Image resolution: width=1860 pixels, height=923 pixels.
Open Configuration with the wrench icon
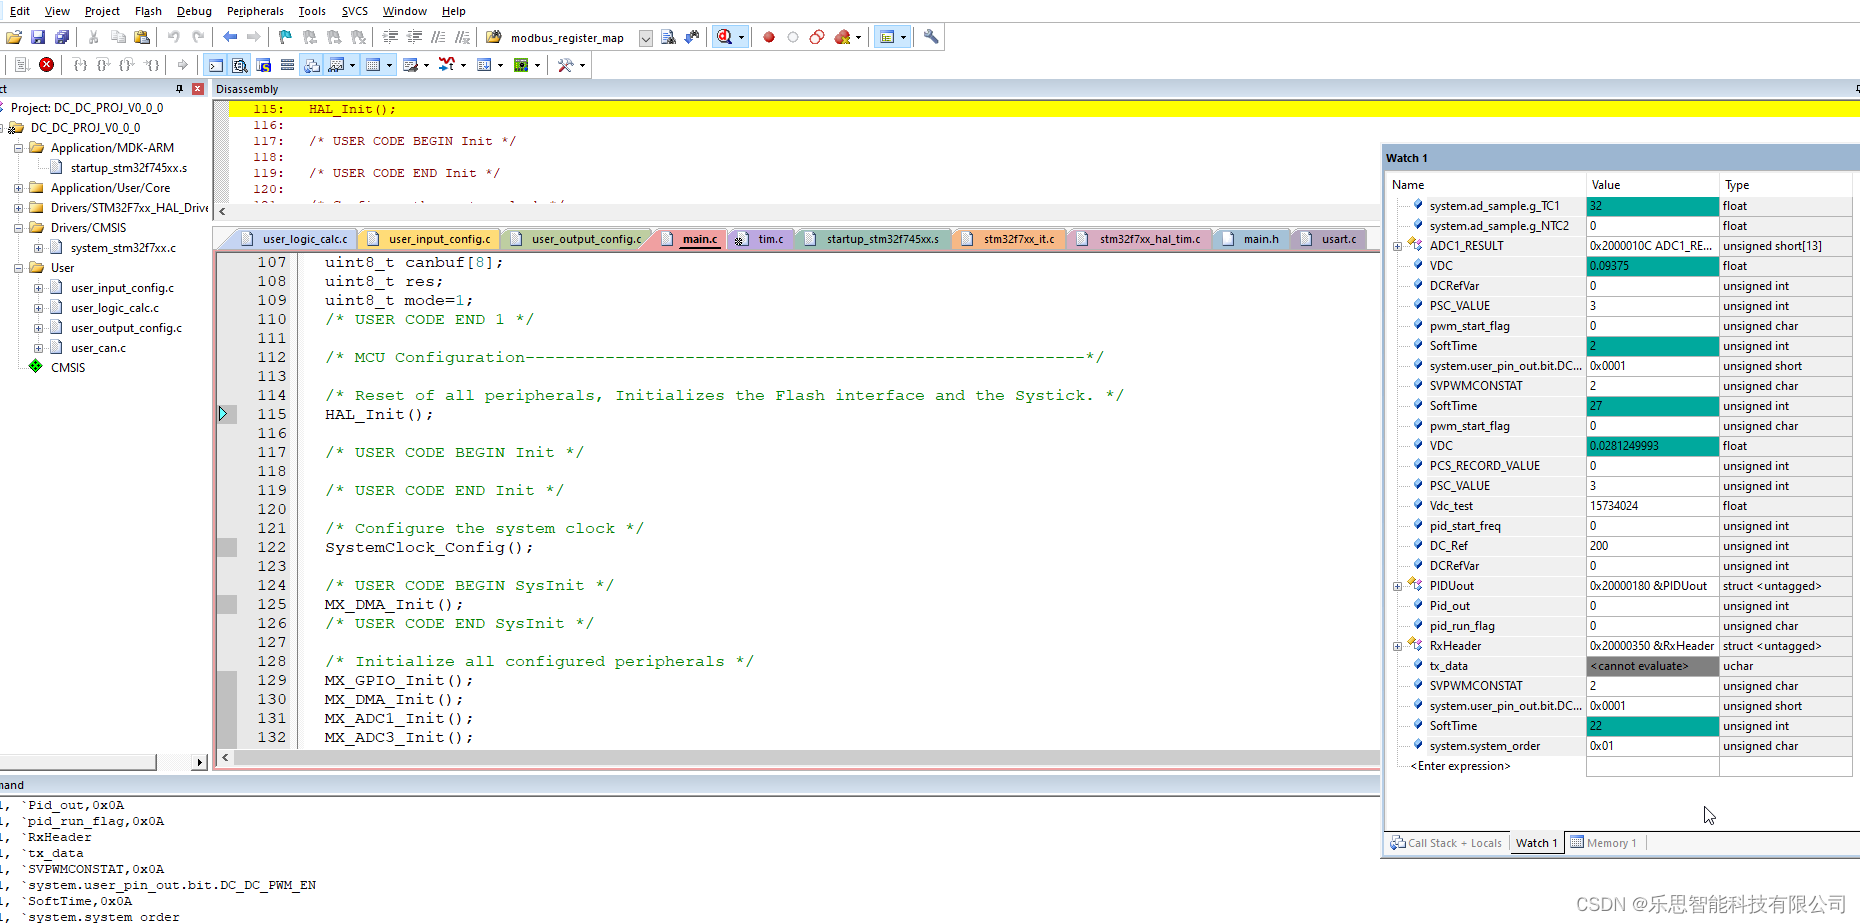pos(931,37)
